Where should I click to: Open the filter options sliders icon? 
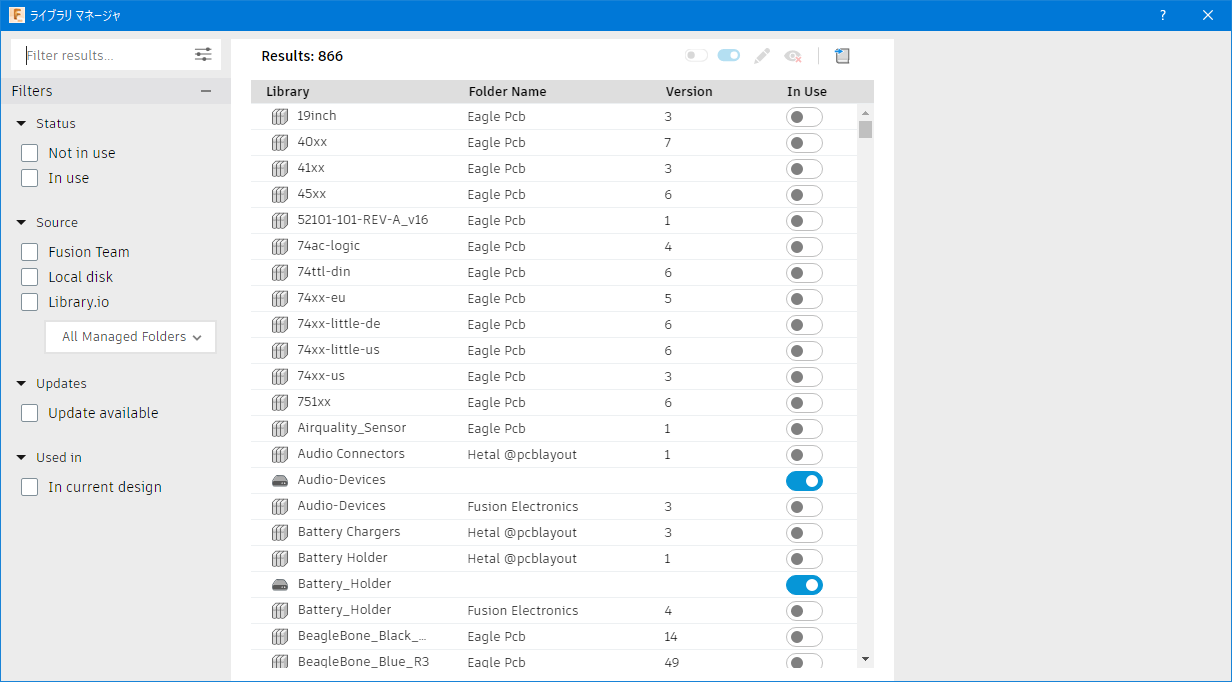[203, 55]
